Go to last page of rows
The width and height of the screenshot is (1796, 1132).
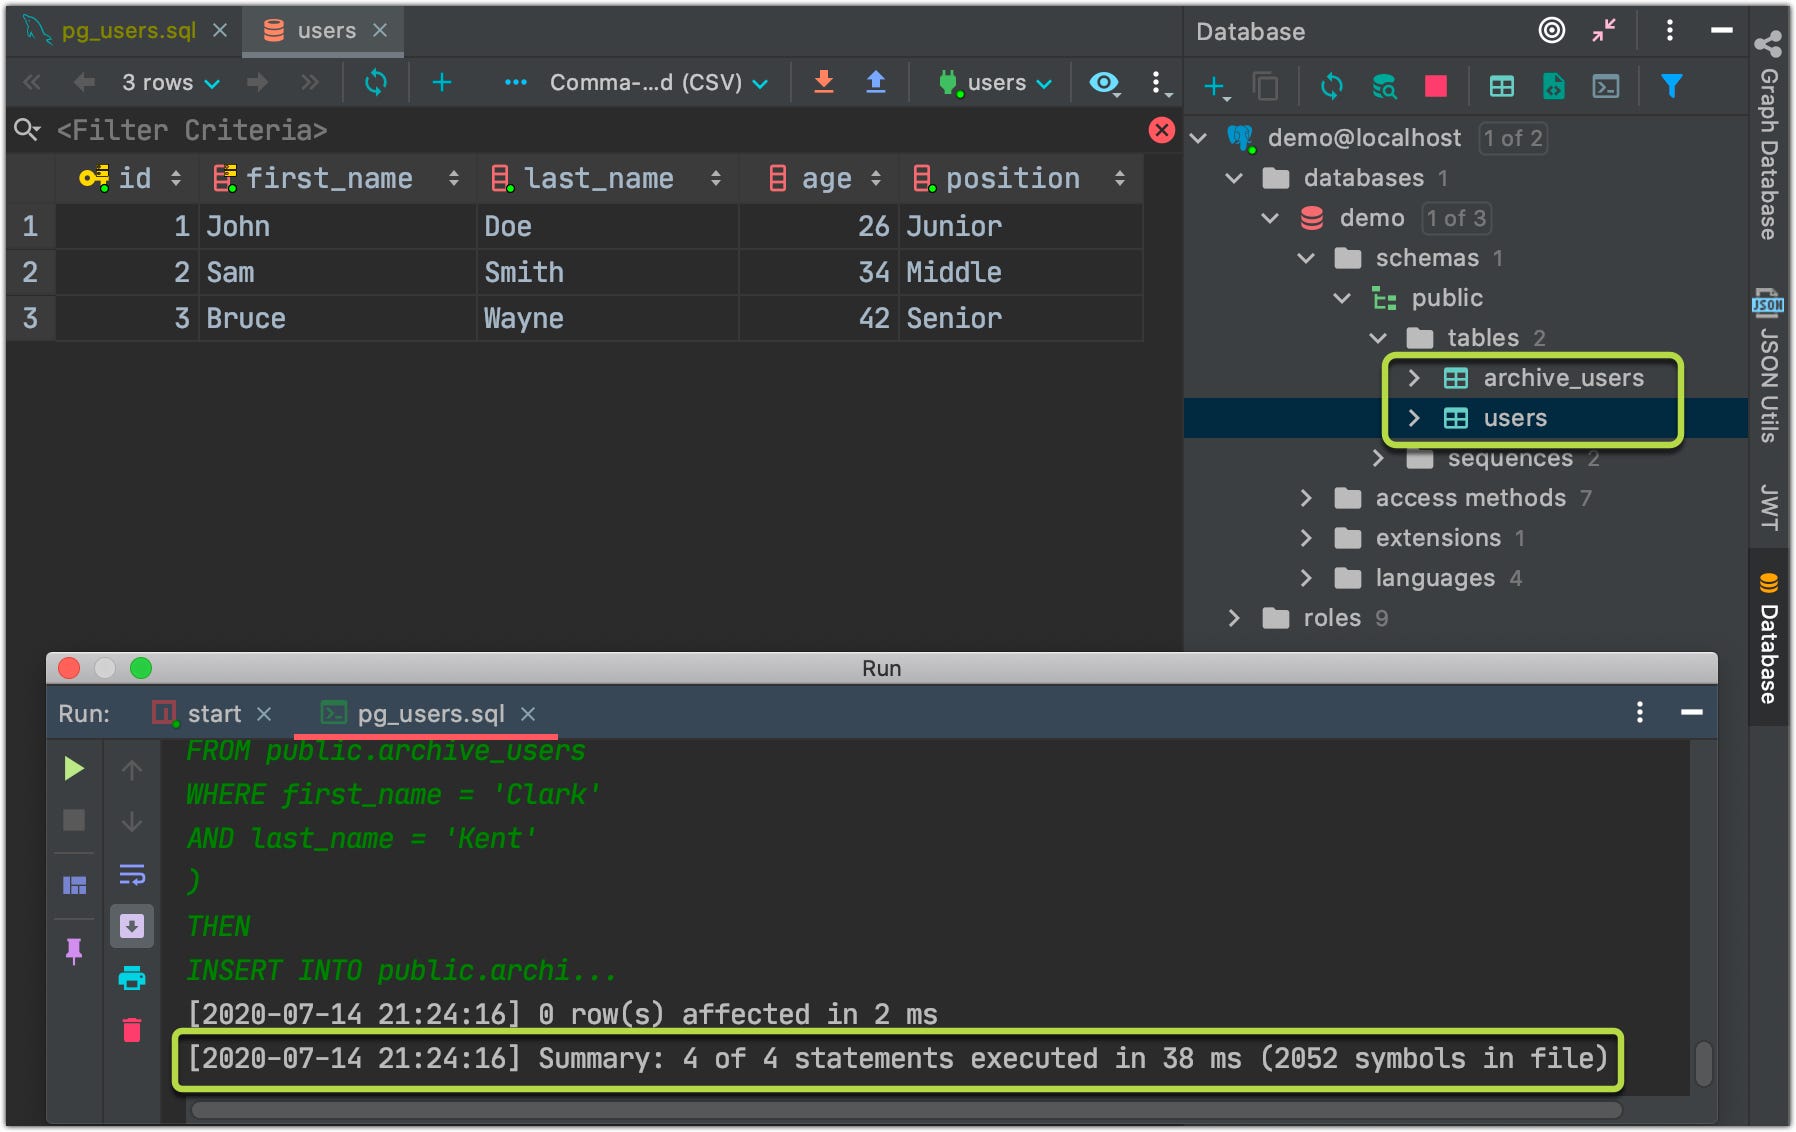310,82
